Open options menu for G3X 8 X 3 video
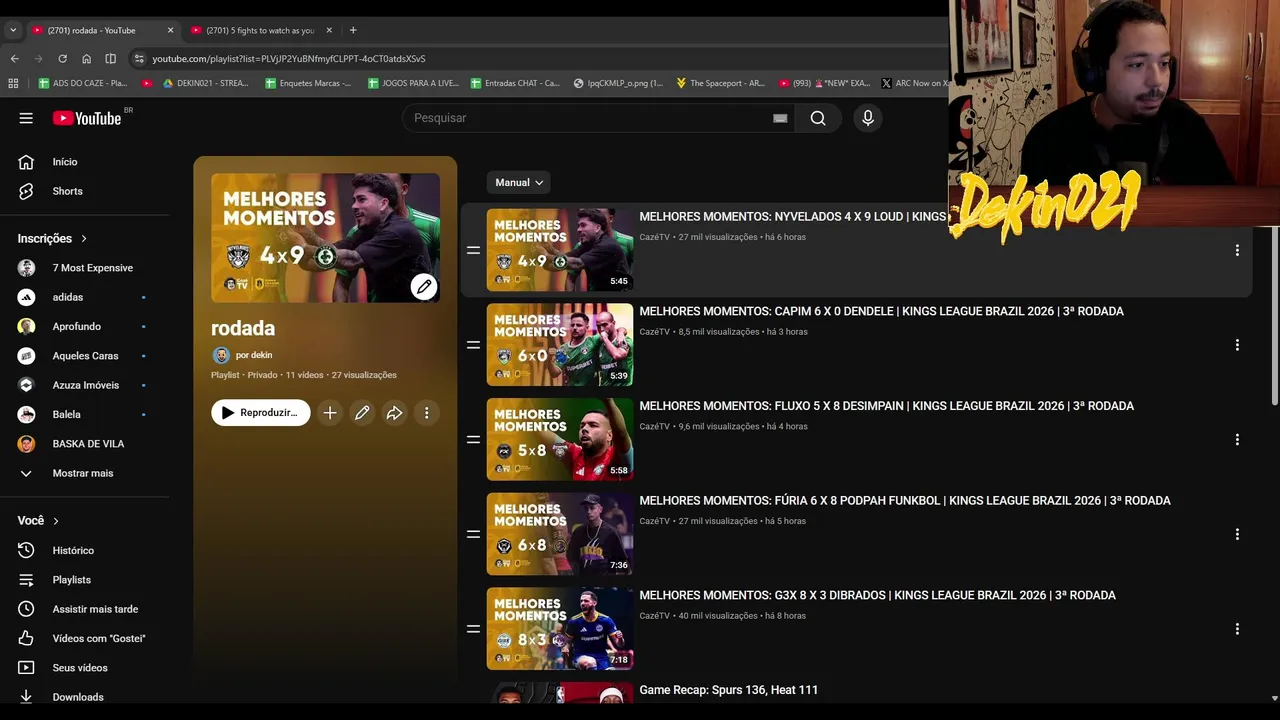The width and height of the screenshot is (1280, 720). pos(1237,629)
